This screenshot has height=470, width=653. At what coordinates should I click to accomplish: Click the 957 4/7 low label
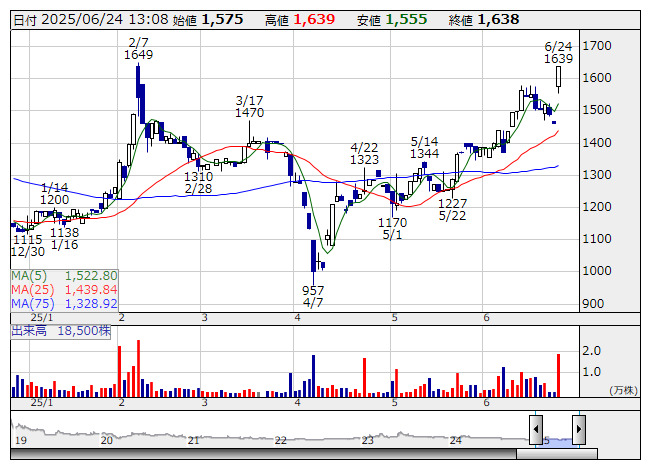313,296
